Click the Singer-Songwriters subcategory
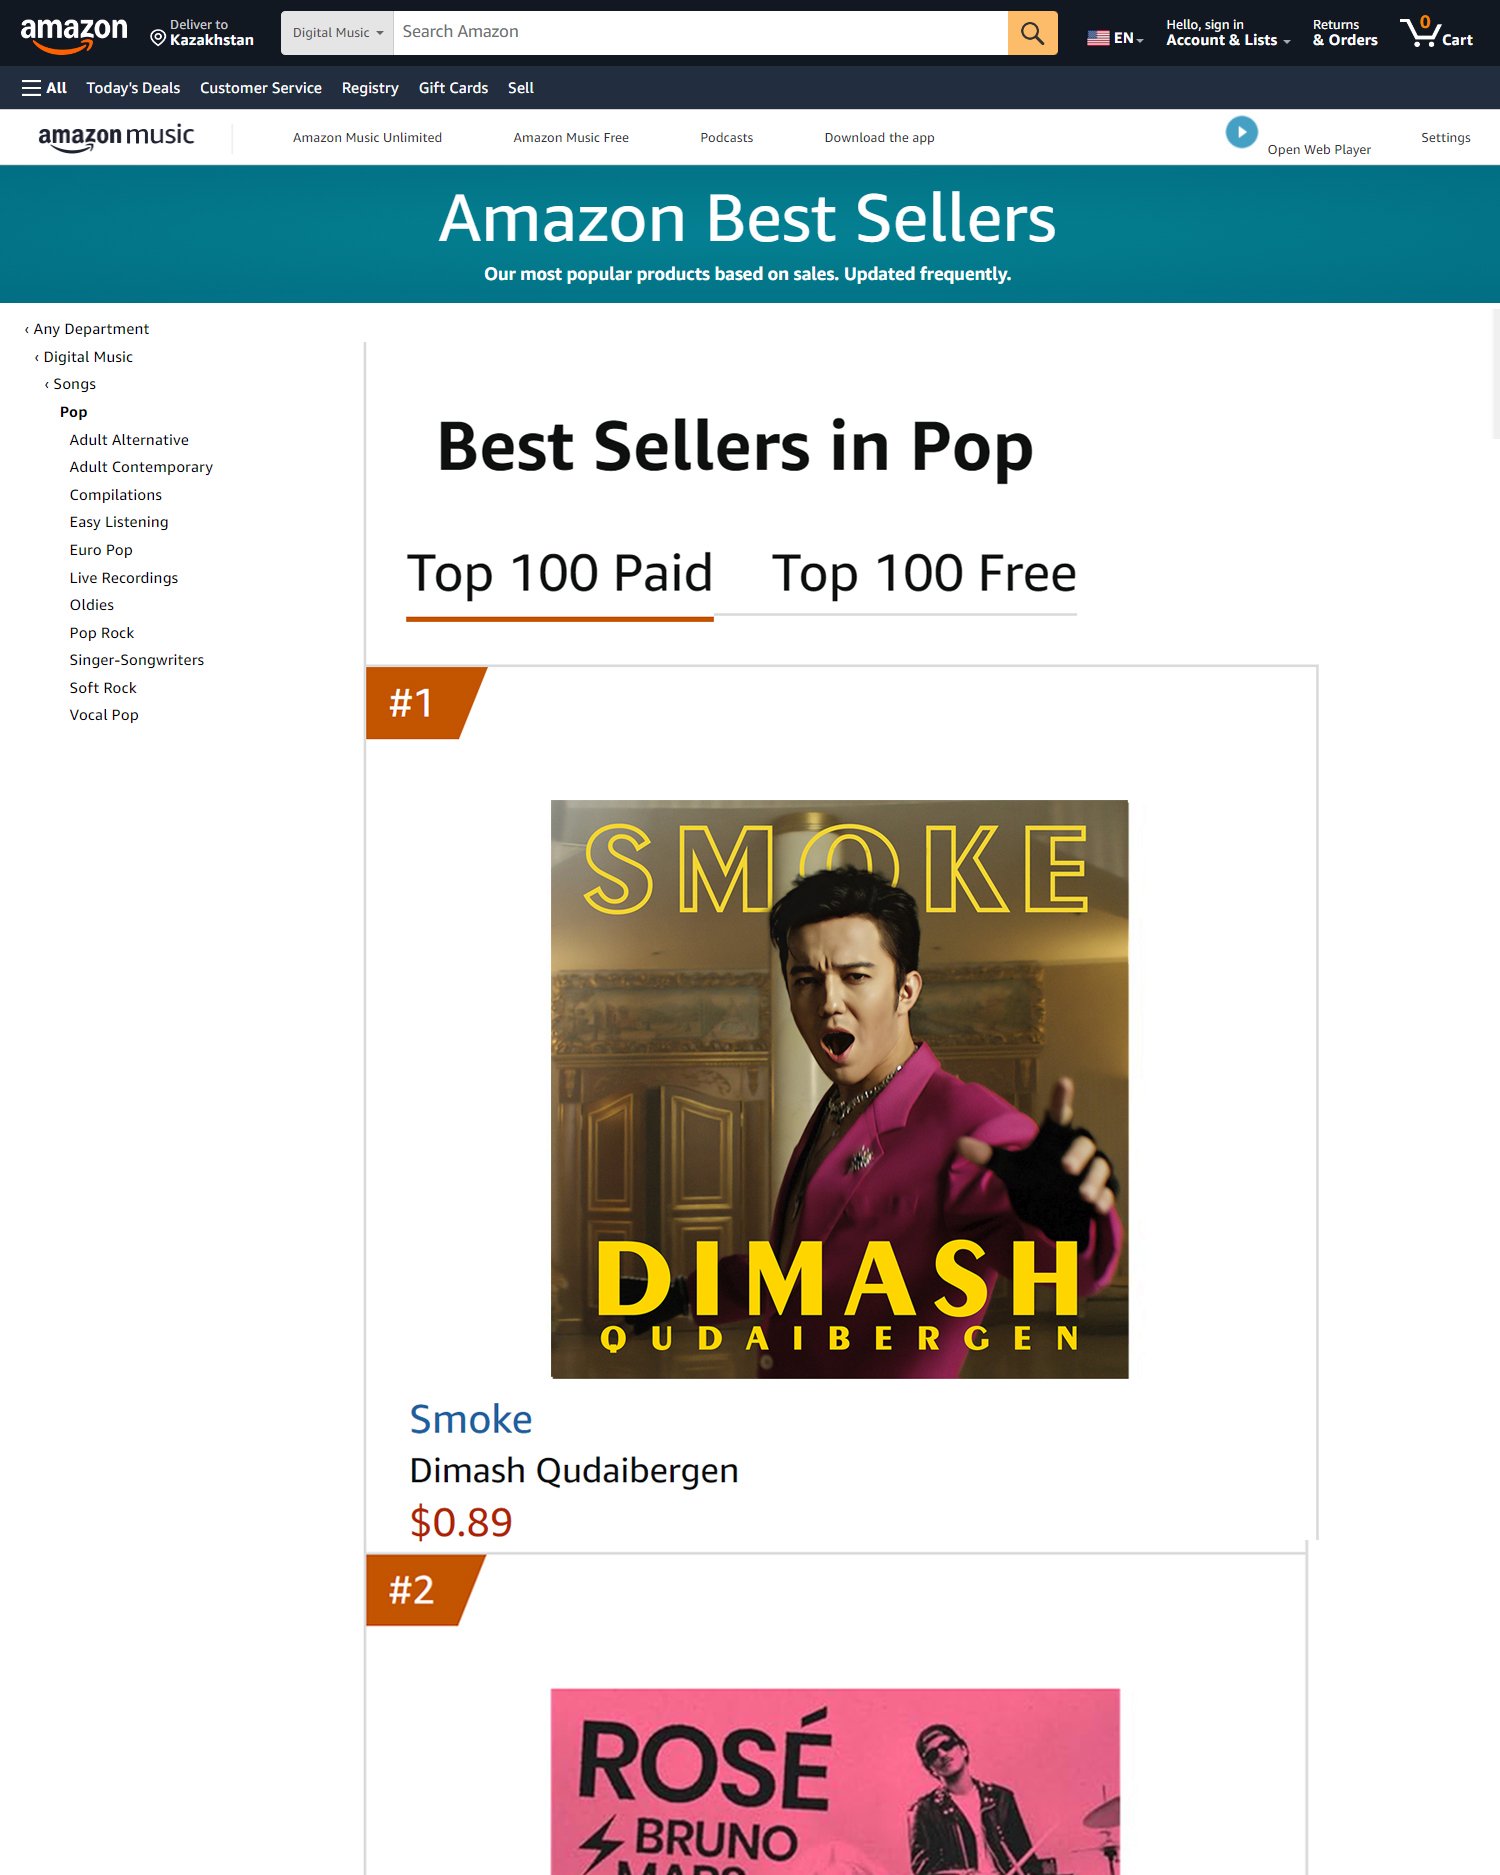 click(137, 660)
